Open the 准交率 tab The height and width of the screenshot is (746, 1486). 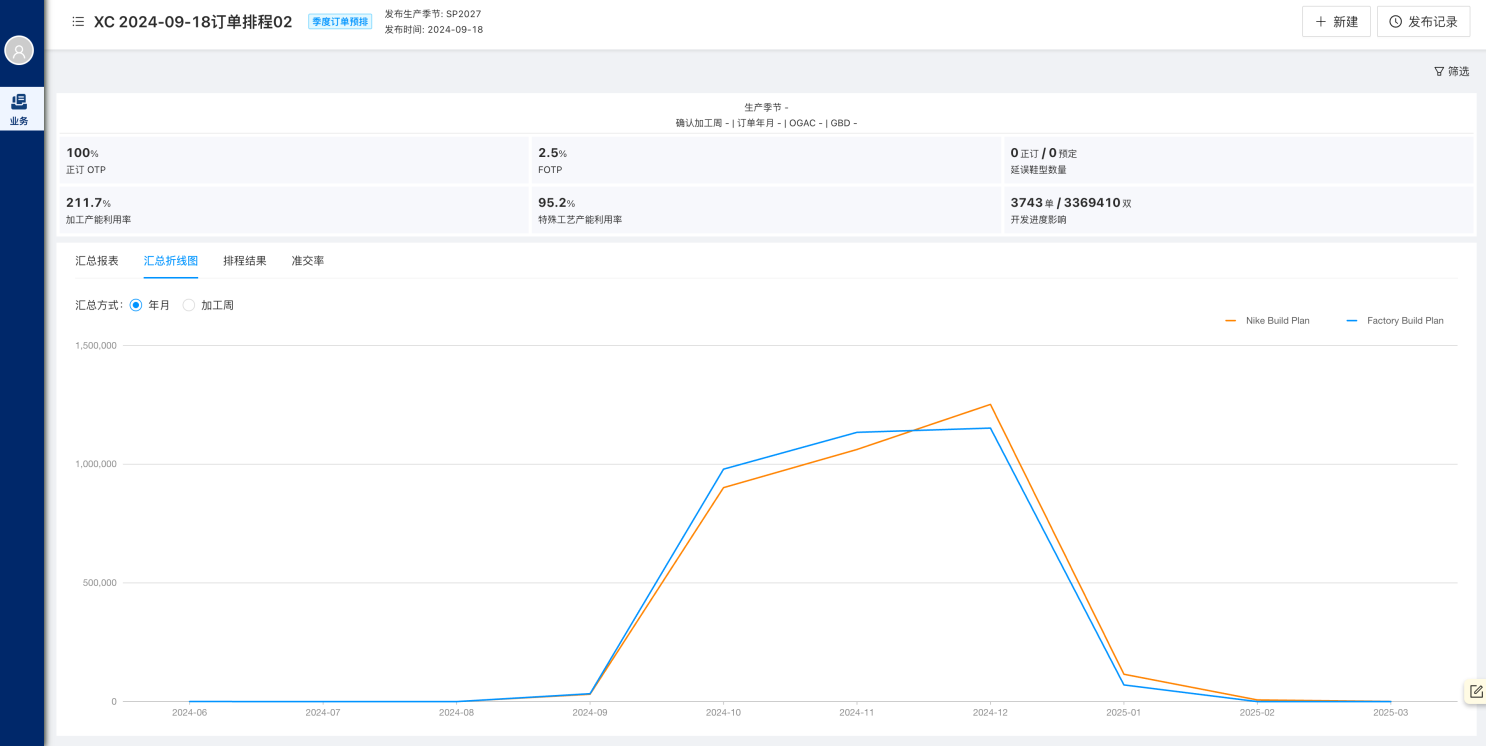(308, 261)
